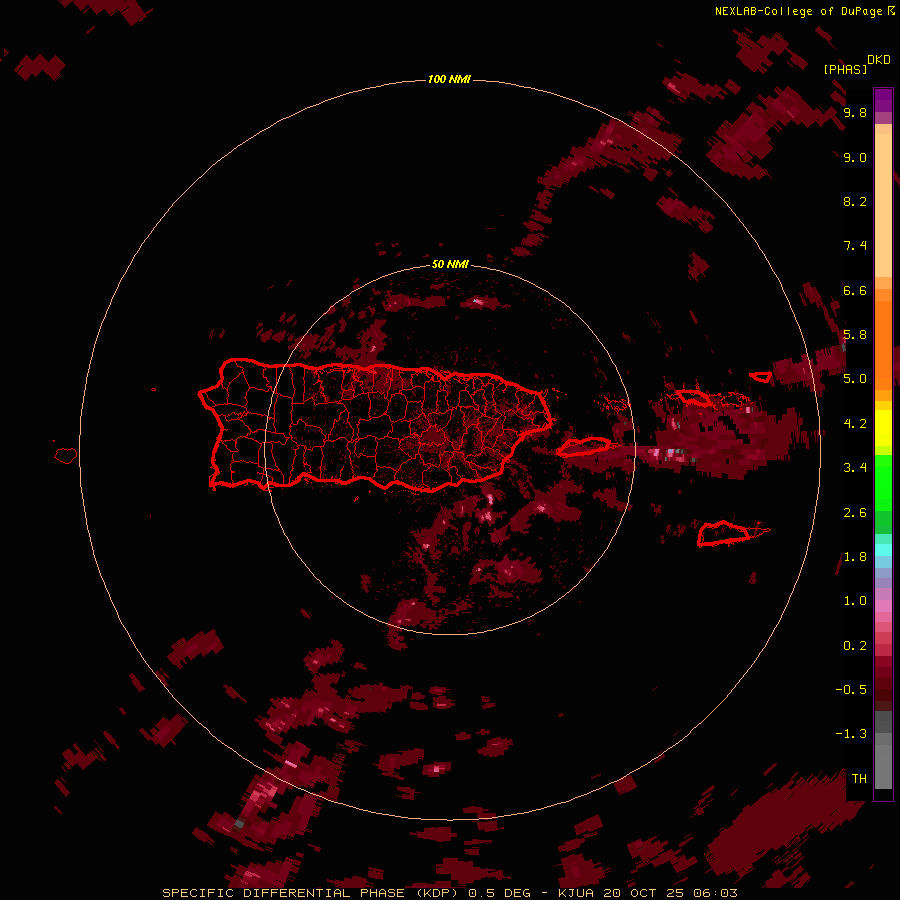Click the [PHAS] legend unit label
The height and width of the screenshot is (900, 900).
tap(845, 69)
